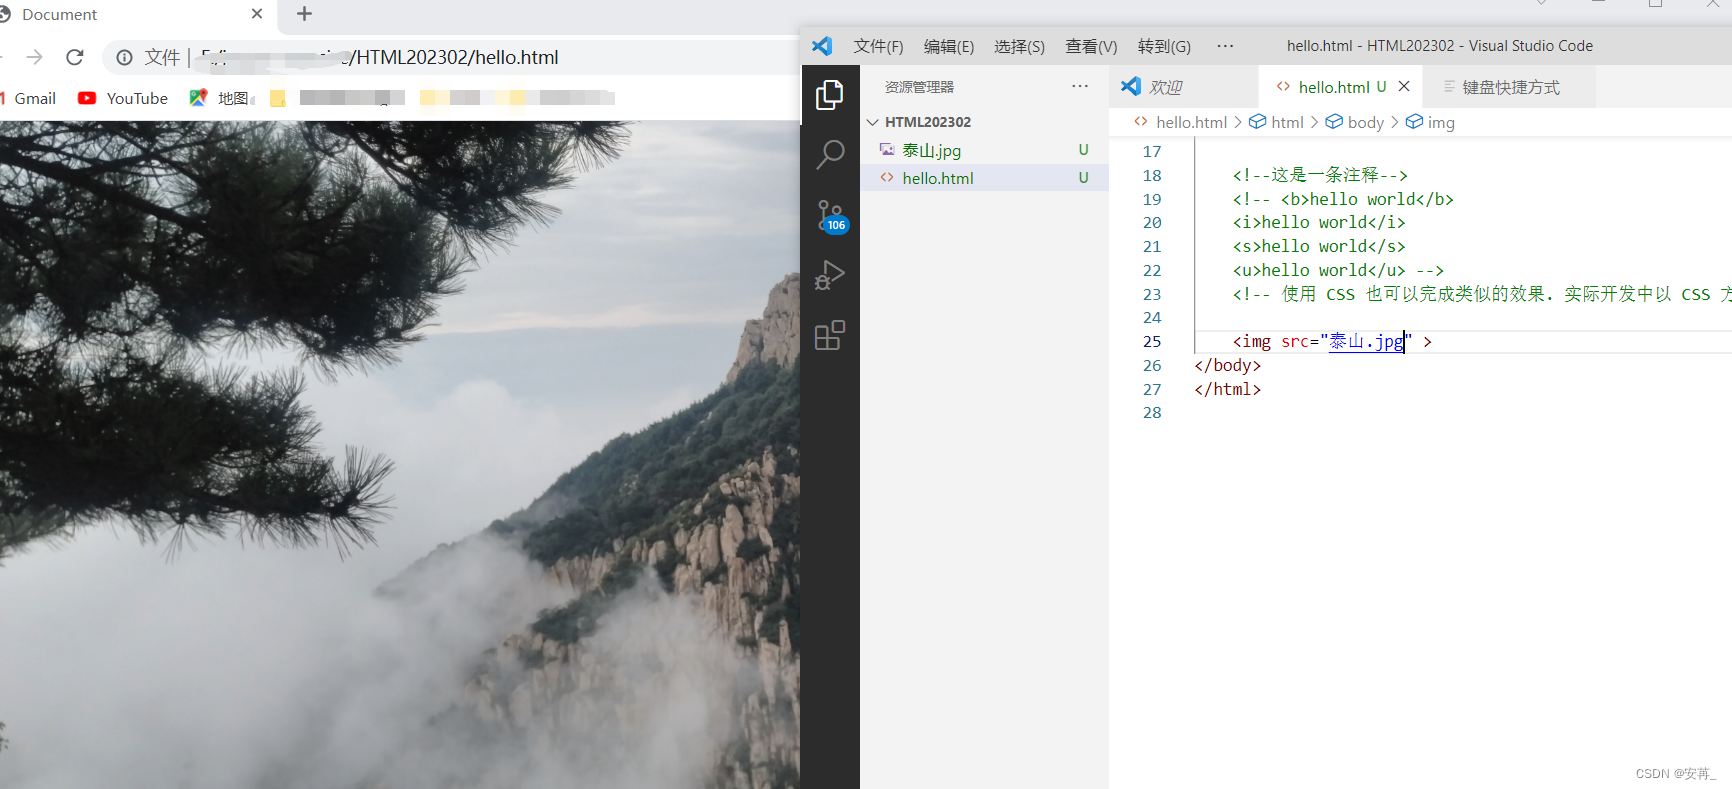The width and height of the screenshot is (1732, 789).
Task: Click the <b>hello world</b> comment line
Action: coord(1343,199)
